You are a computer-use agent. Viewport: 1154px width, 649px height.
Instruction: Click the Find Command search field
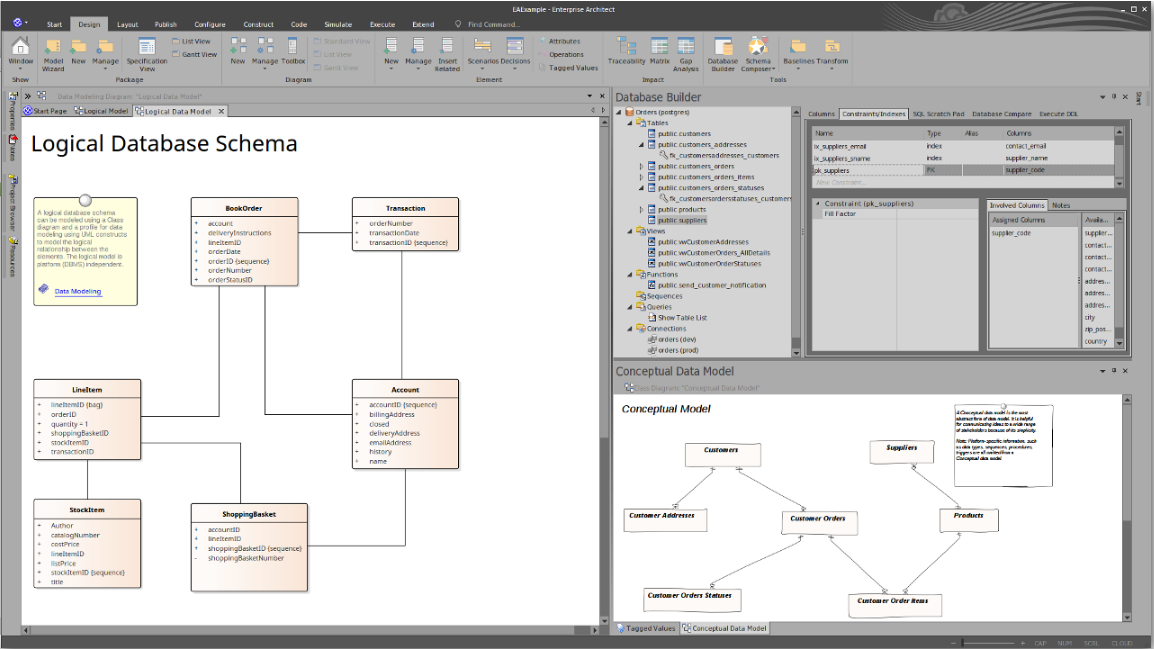coord(493,24)
